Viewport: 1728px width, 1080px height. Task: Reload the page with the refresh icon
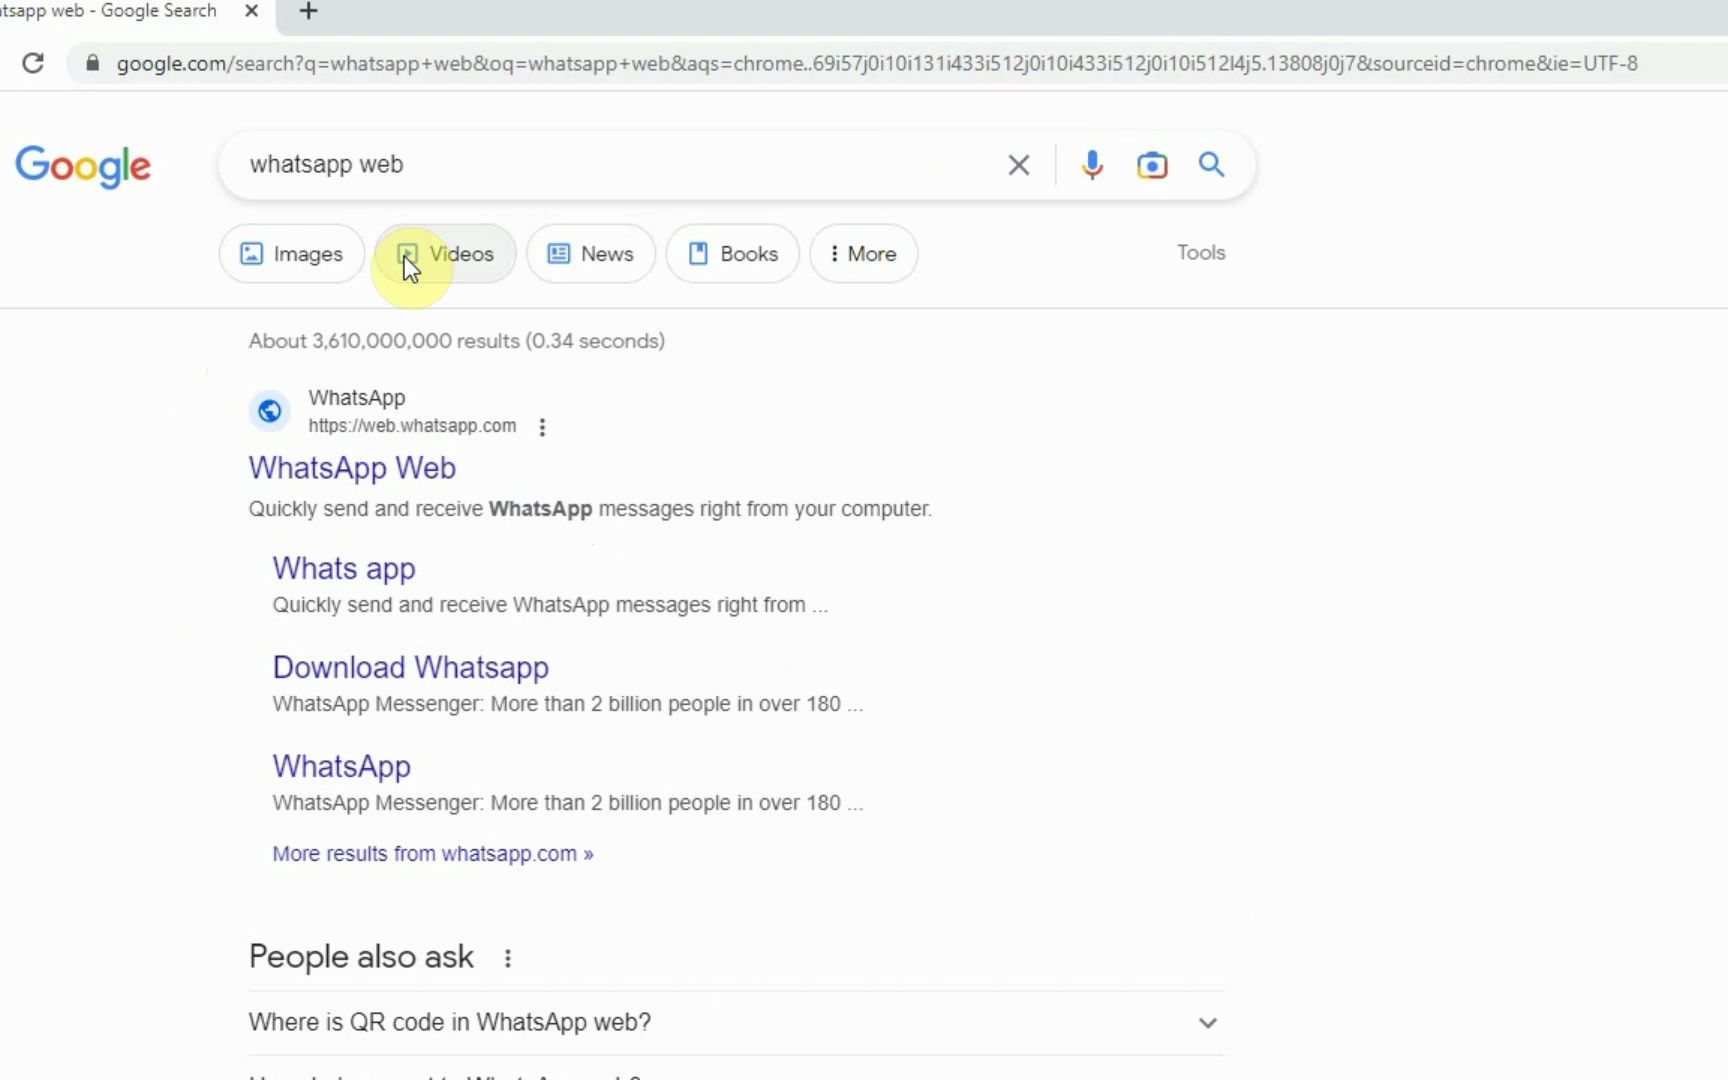click(x=33, y=63)
